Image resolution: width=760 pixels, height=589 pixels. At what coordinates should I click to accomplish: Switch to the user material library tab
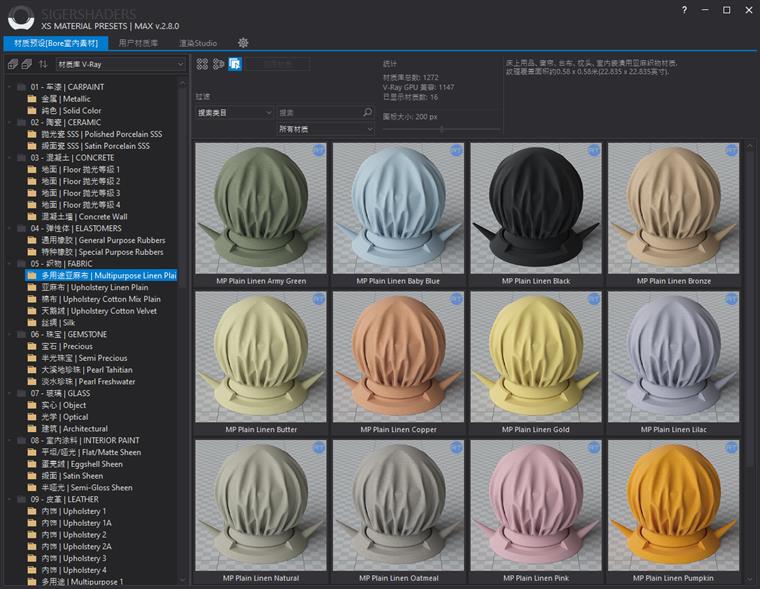tap(138, 43)
